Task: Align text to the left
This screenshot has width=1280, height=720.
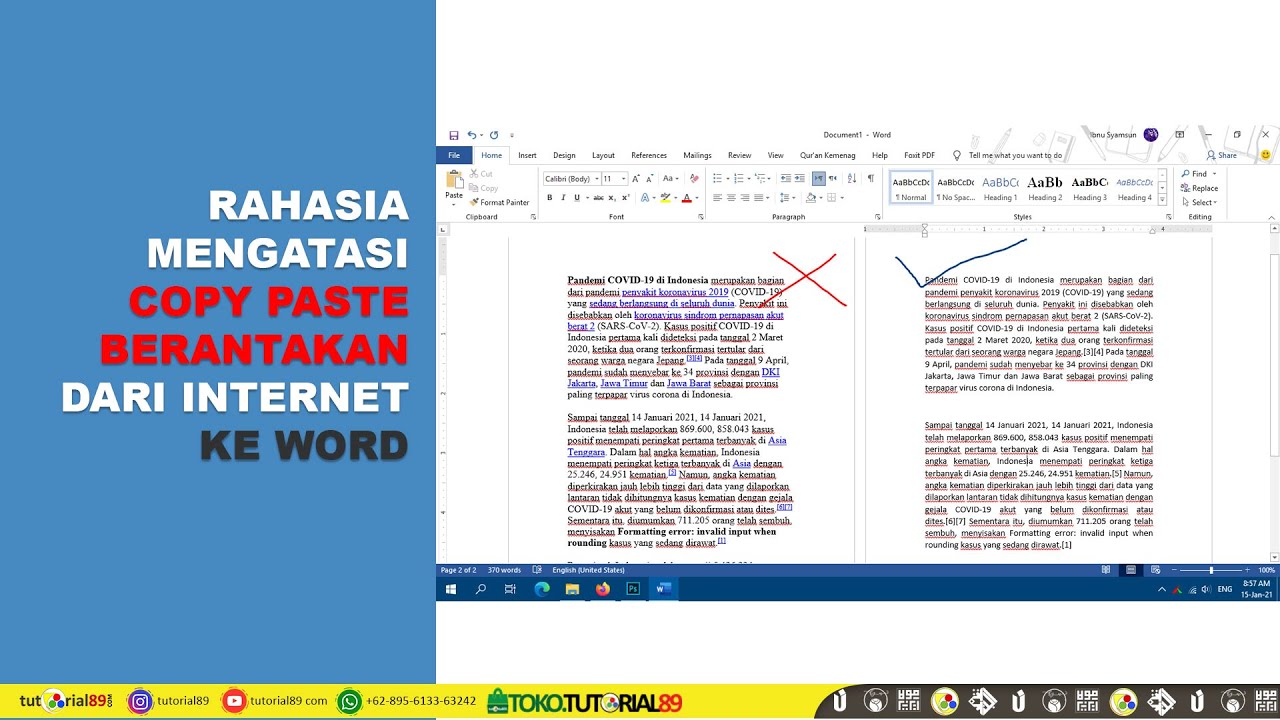Action: click(x=717, y=198)
